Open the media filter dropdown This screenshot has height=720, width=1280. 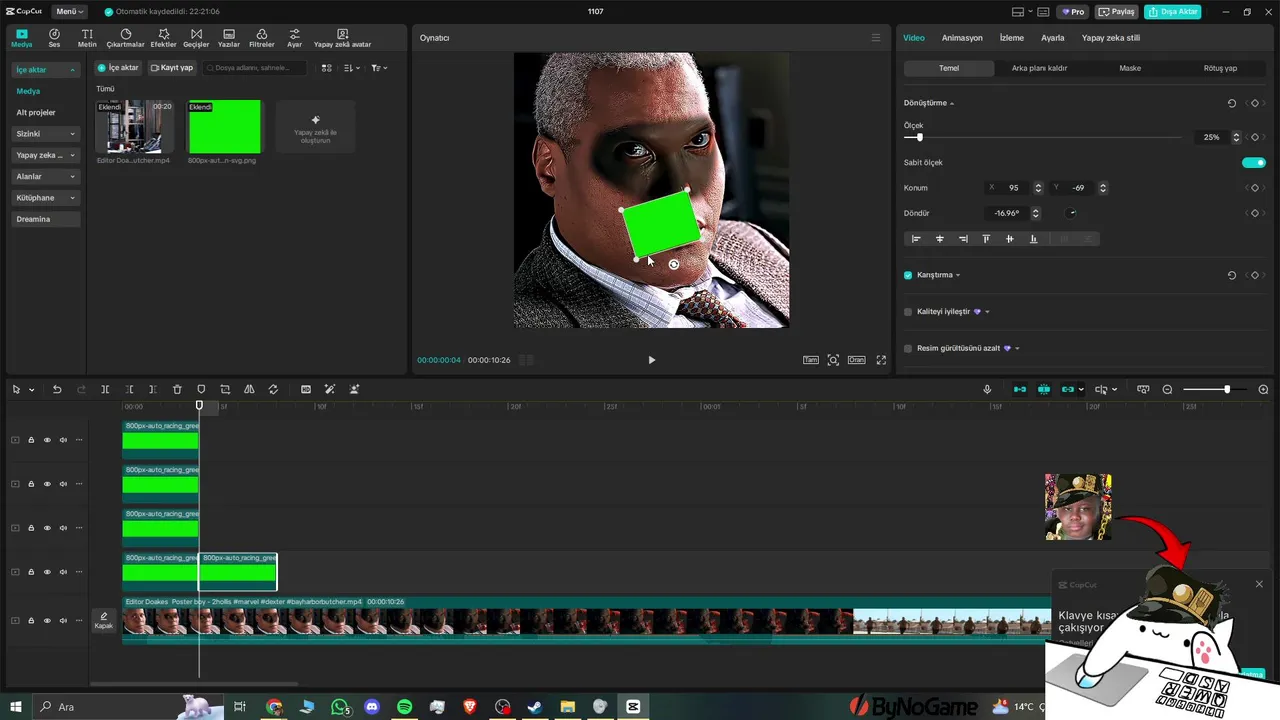(x=379, y=68)
